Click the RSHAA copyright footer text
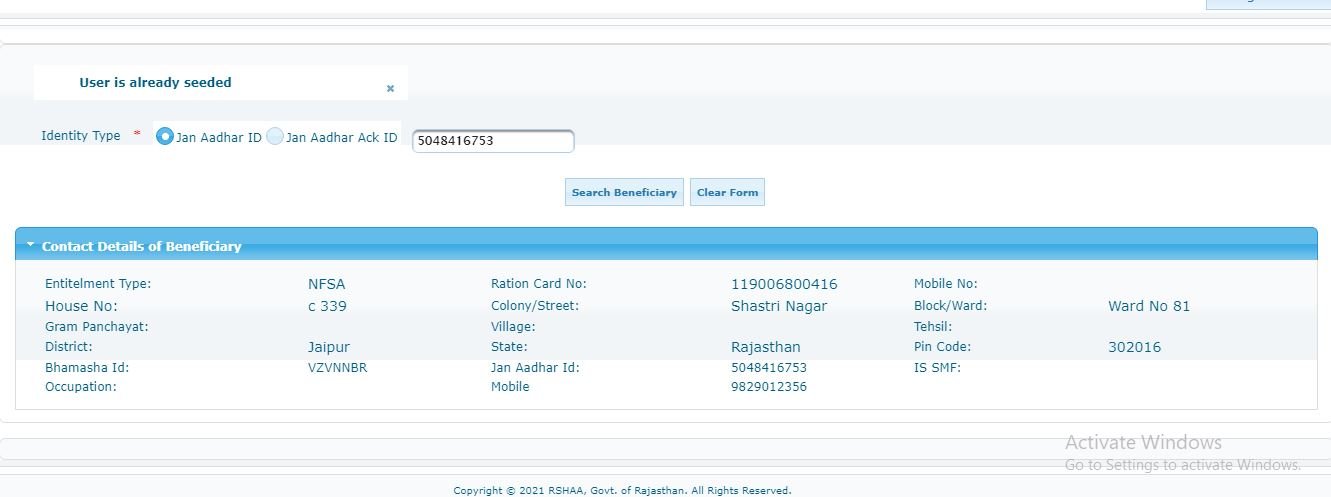 tap(622, 490)
